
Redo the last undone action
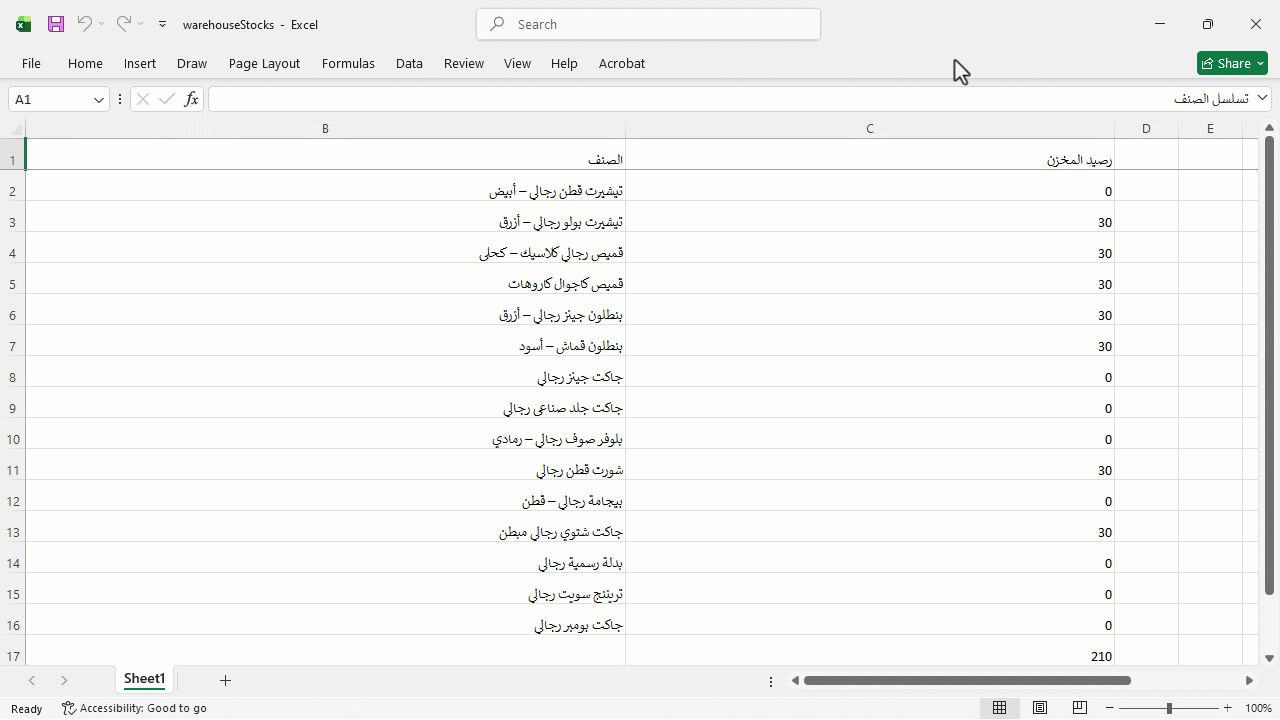[x=123, y=24]
